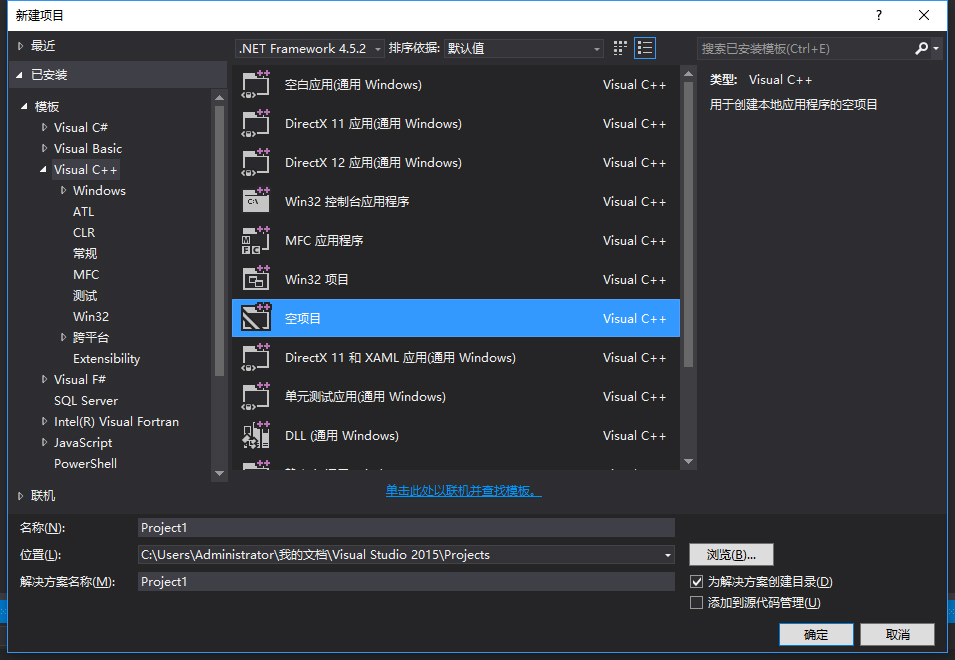Image resolution: width=955 pixels, height=660 pixels.
Task: Expand the 联机 section
Action: pos(20,496)
